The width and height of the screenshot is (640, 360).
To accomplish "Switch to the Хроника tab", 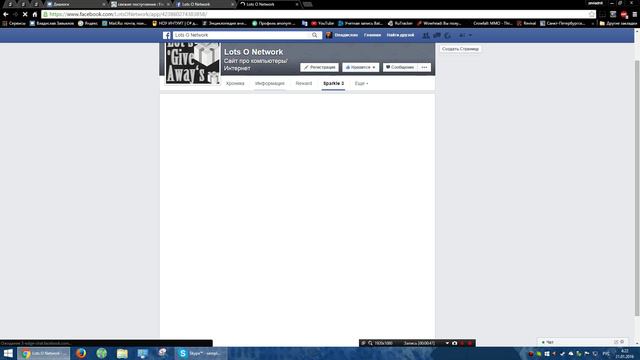I will coord(235,84).
